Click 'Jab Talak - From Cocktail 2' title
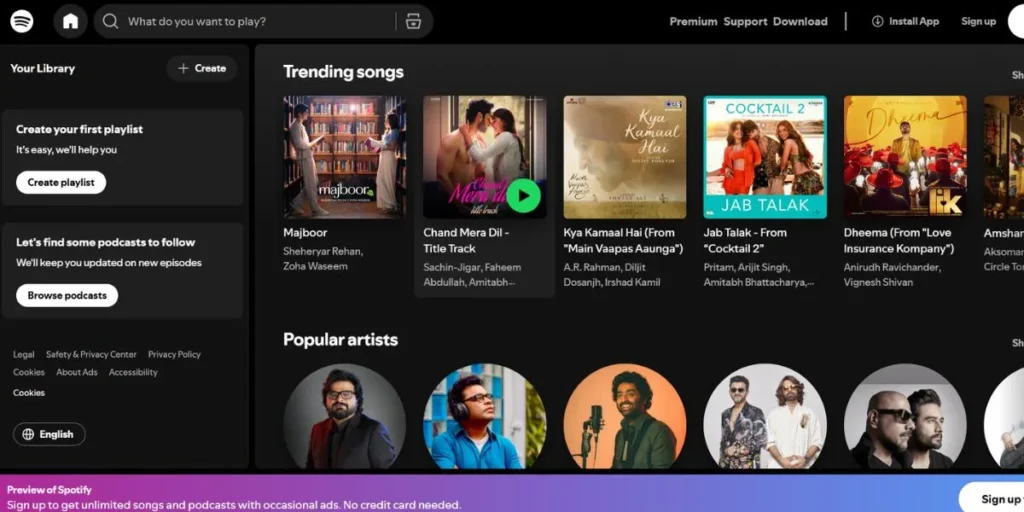 tap(745, 240)
